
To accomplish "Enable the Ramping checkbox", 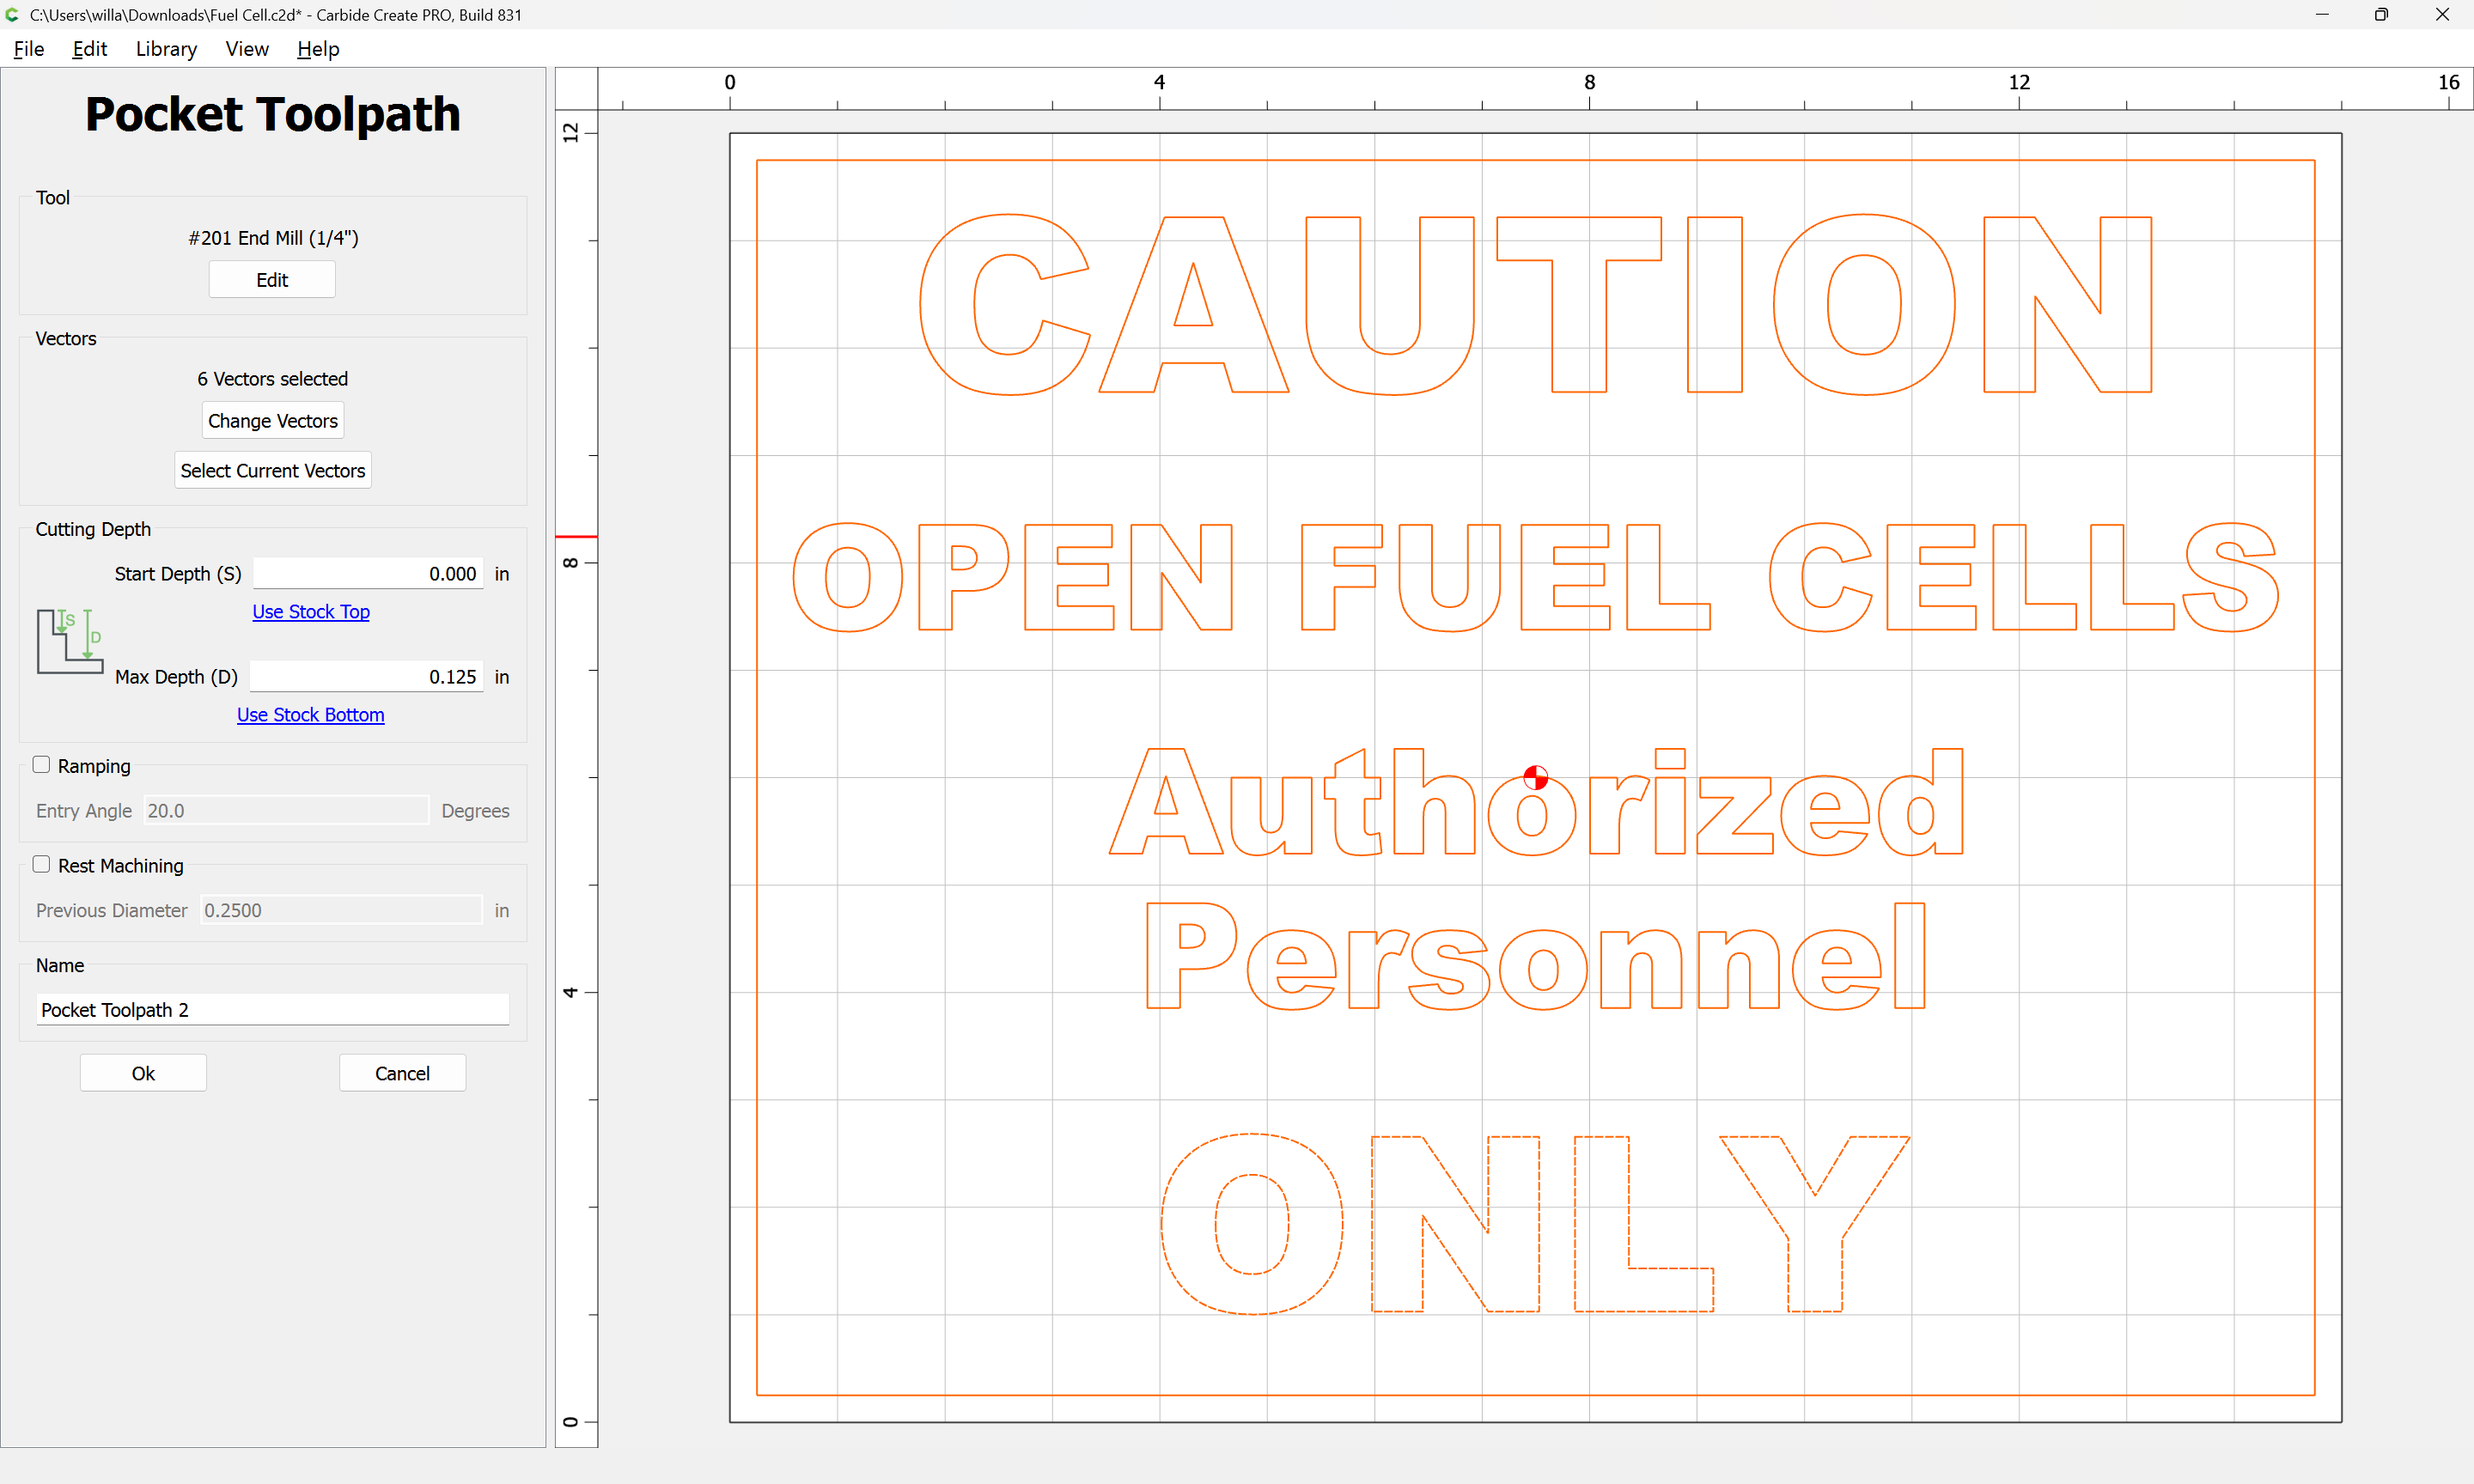I will pyautogui.click(x=41, y=765).
